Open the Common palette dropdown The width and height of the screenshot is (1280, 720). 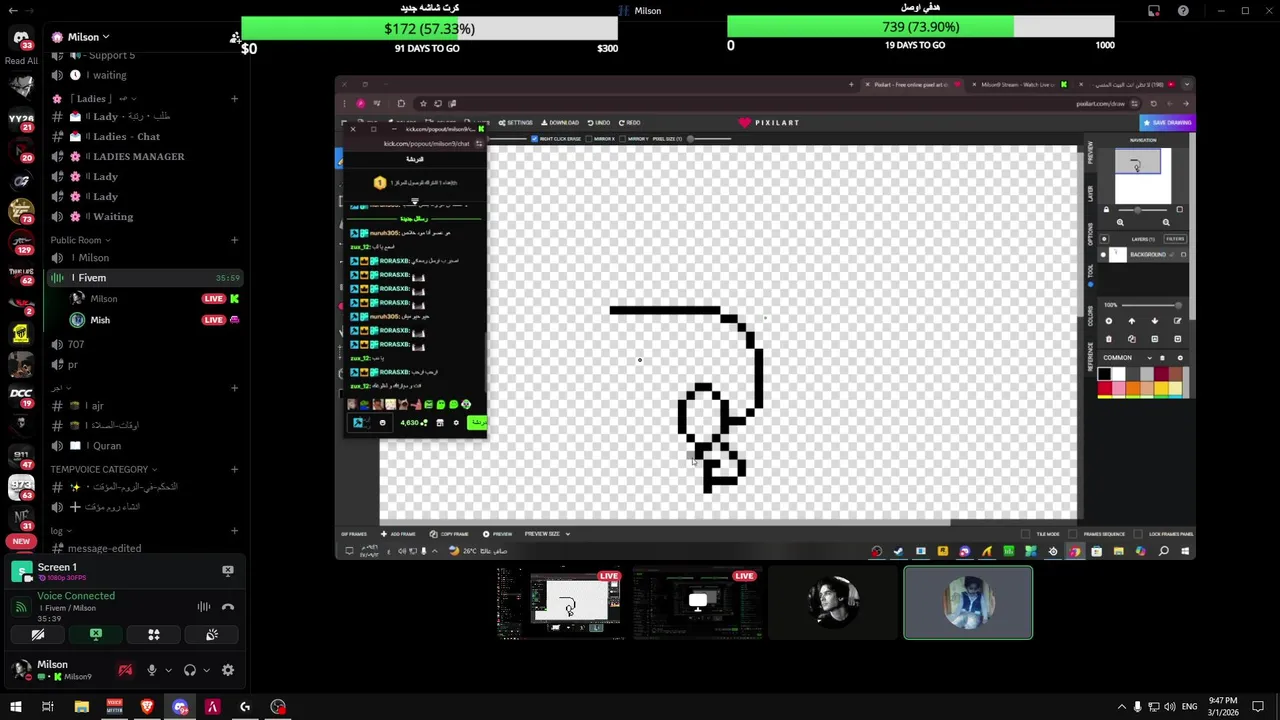[x=1127, y=358]
